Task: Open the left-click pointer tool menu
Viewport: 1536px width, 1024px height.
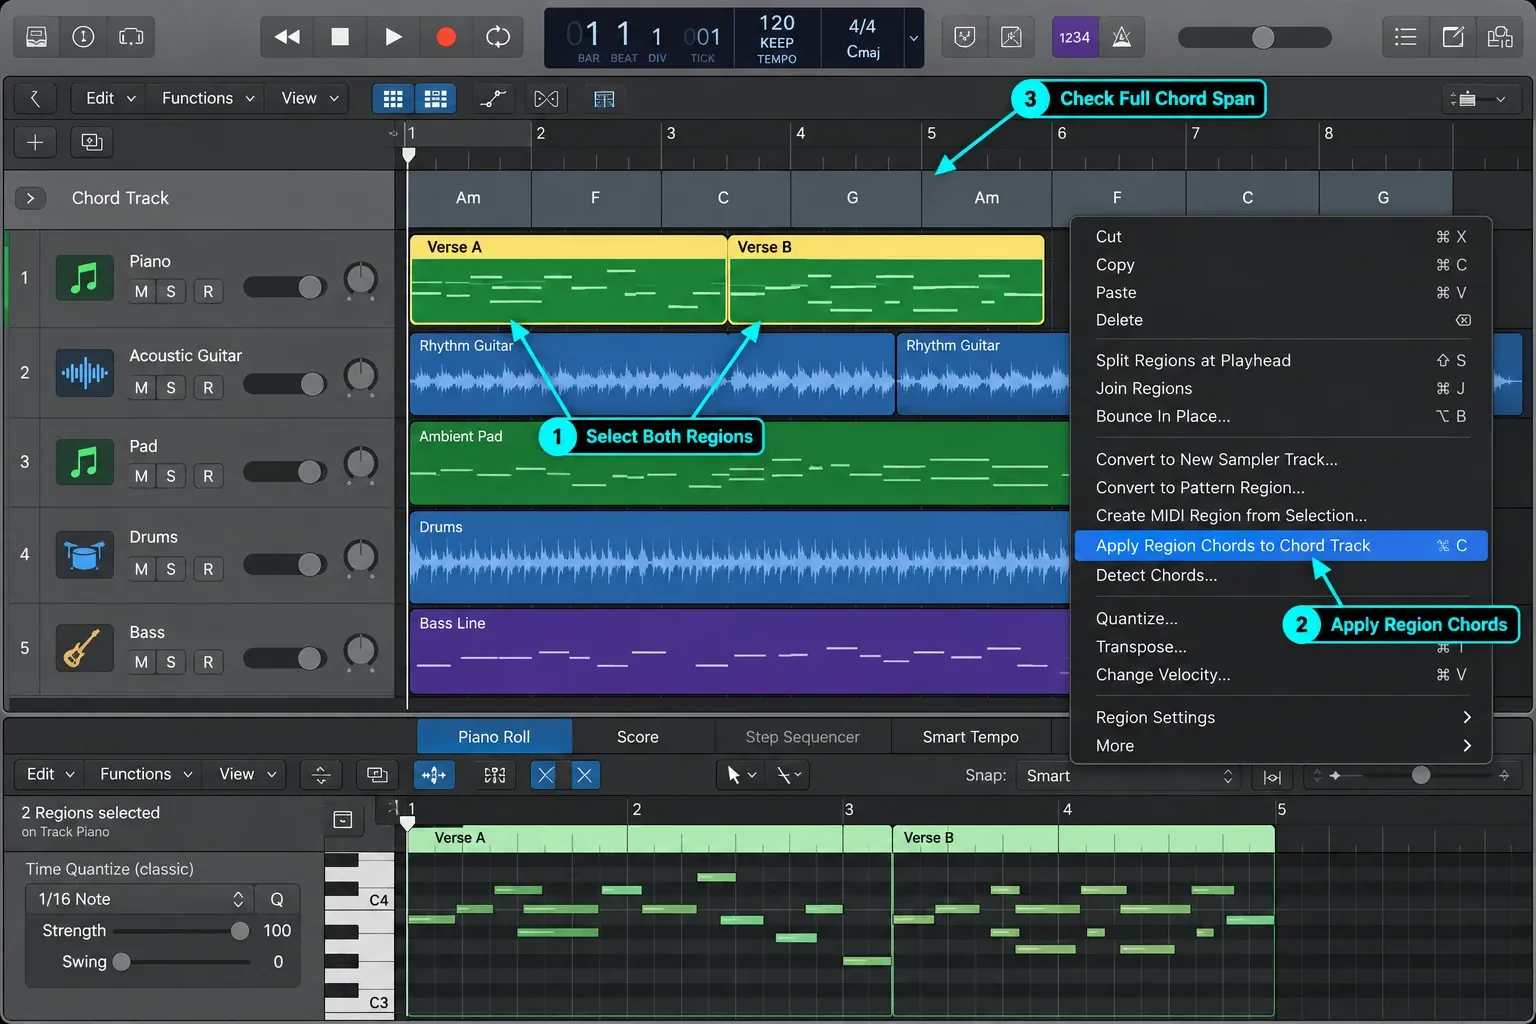Action: click(x=741, y=775)
